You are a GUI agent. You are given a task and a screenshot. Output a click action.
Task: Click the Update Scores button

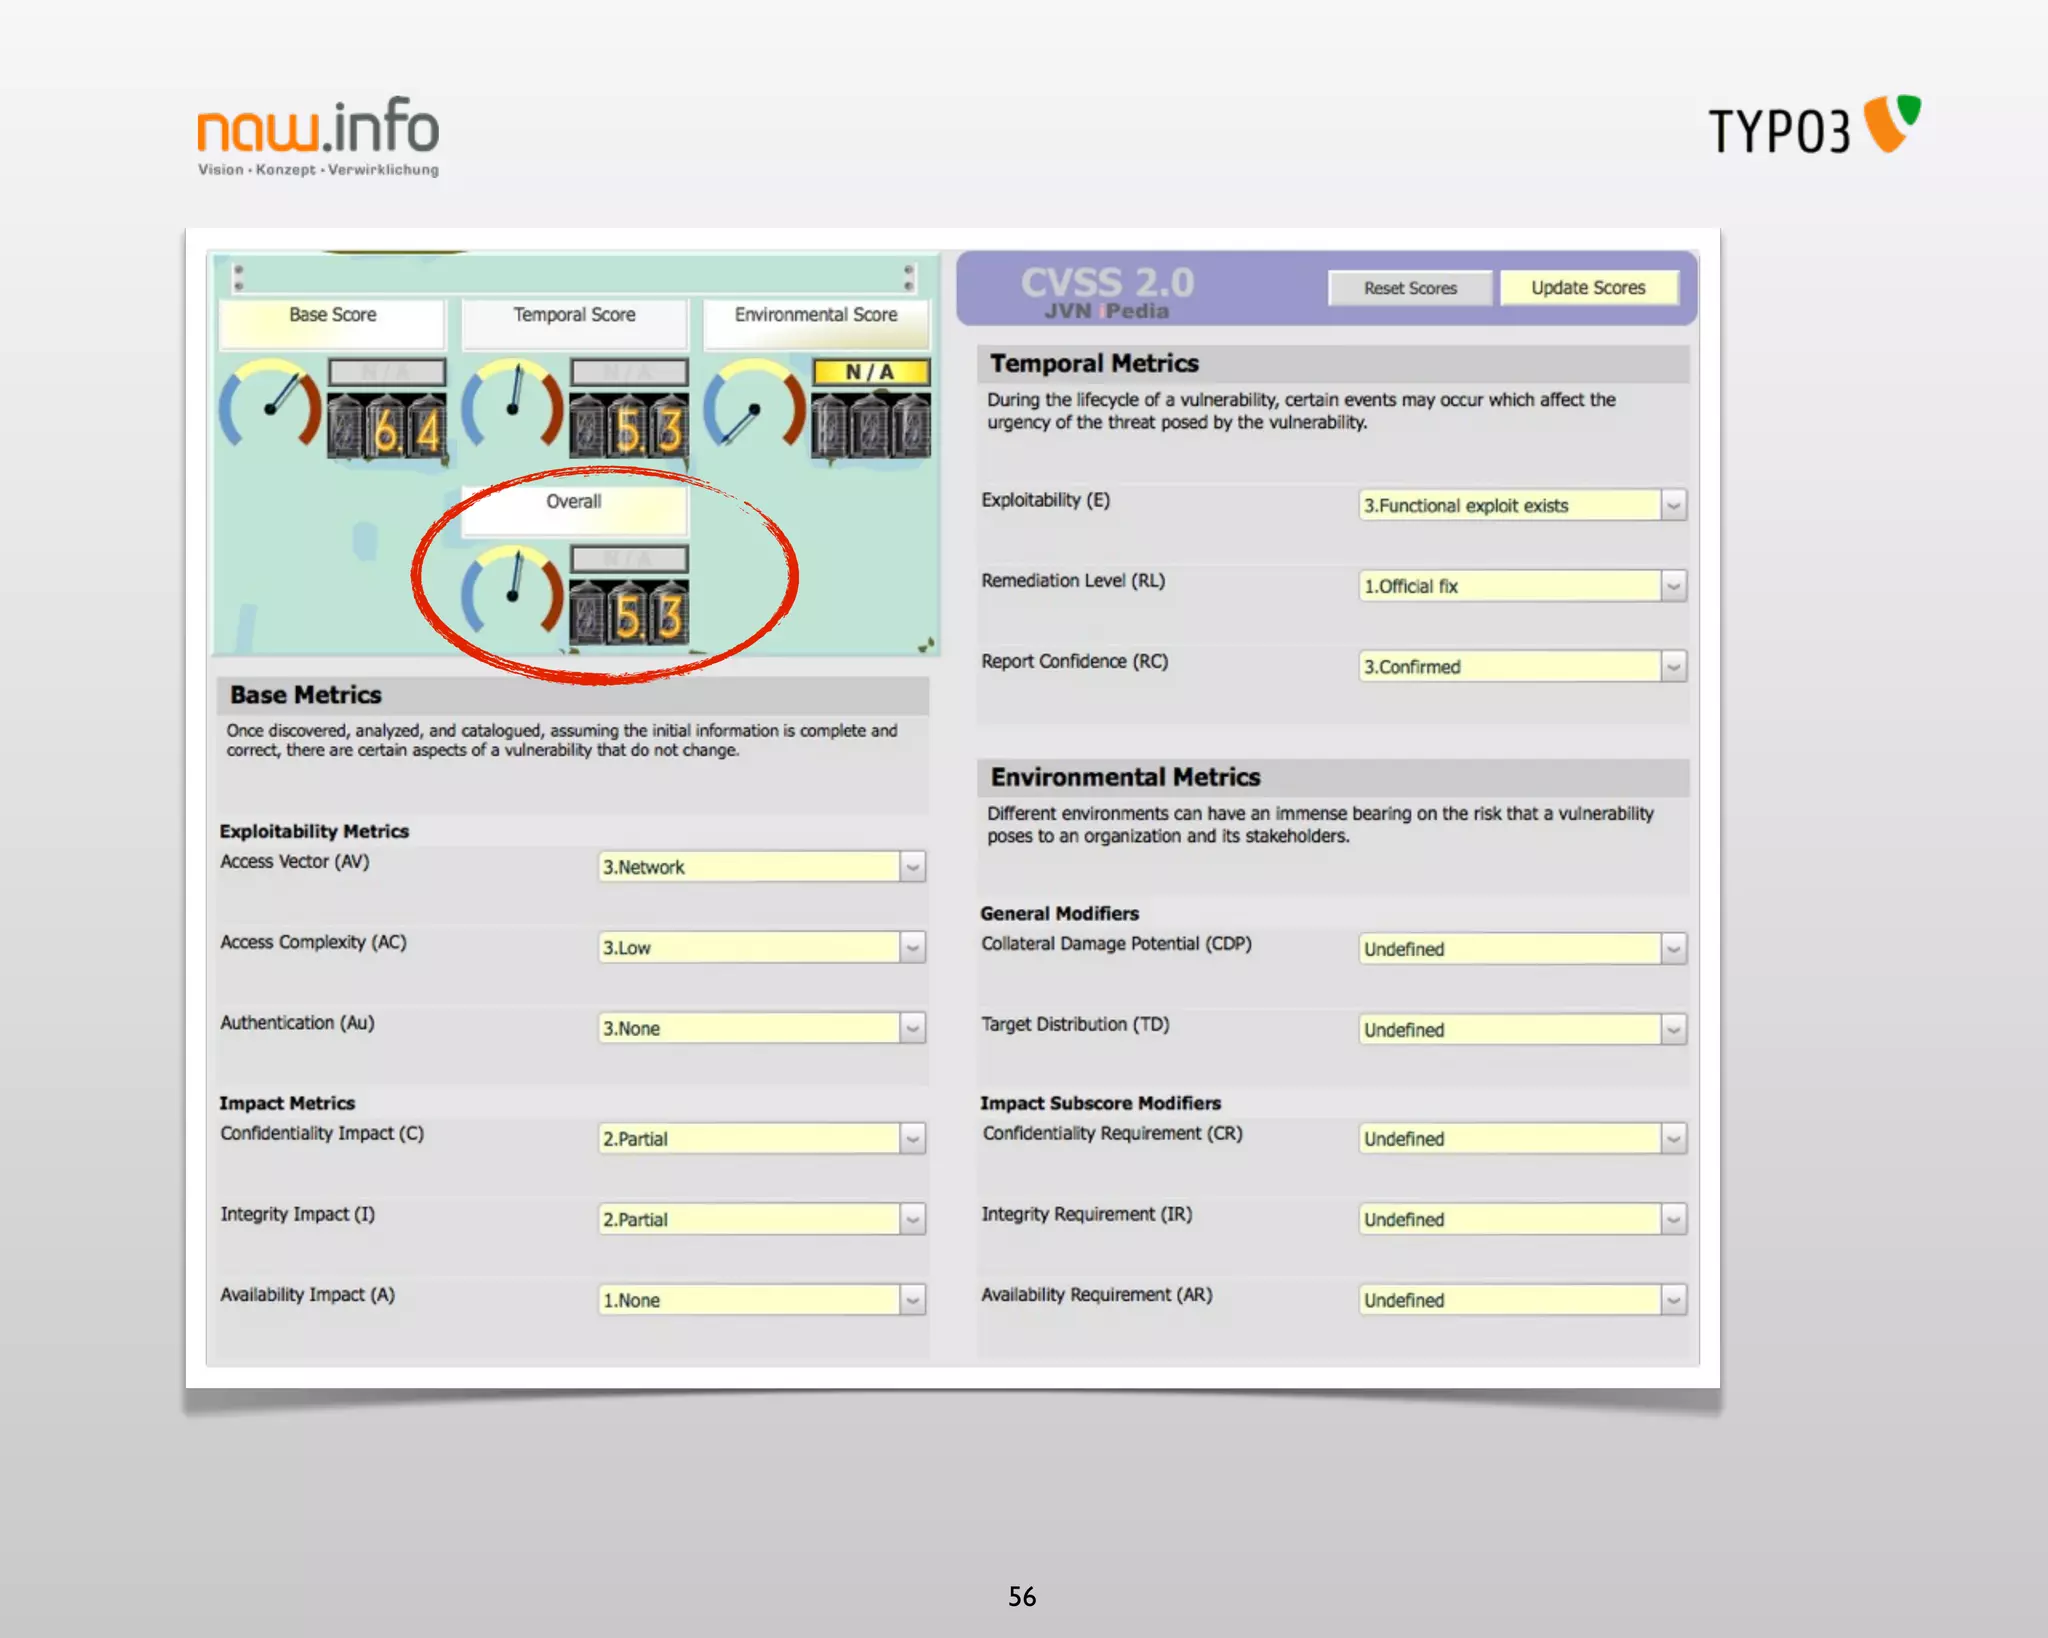coord(1588,288)
